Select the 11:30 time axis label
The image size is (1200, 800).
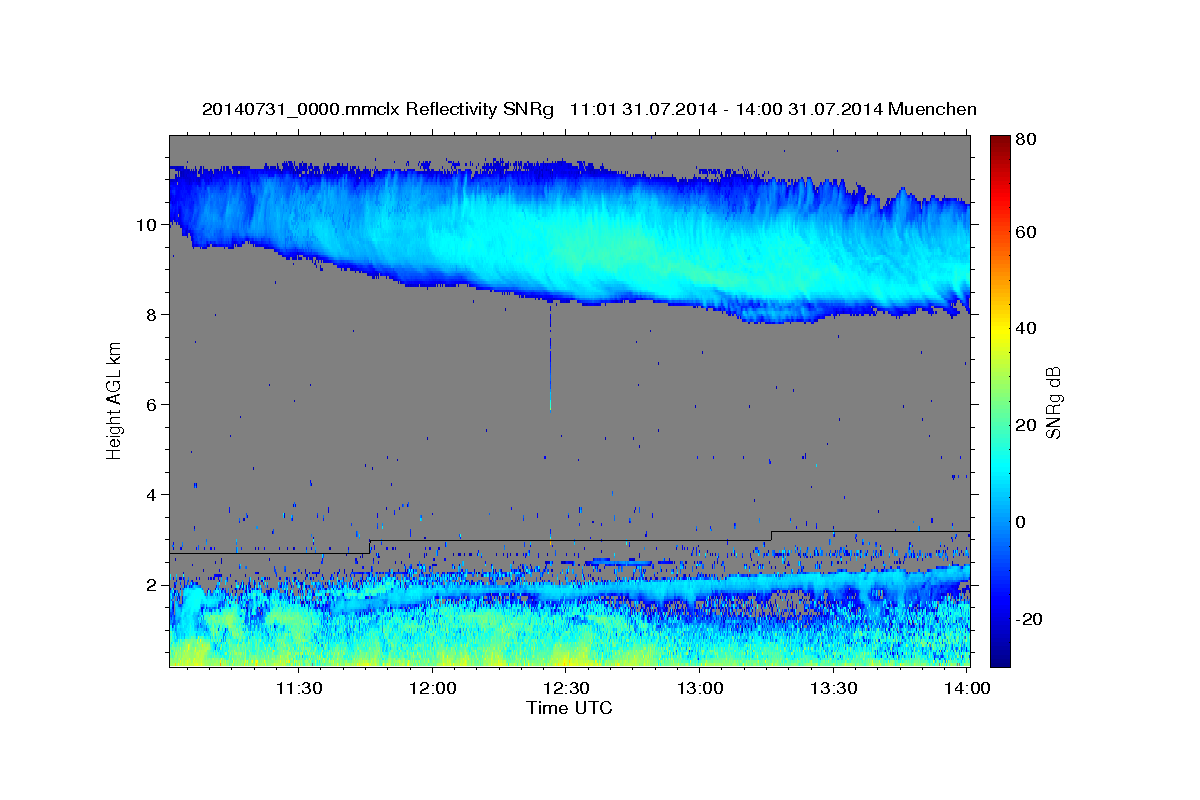click(298, 689)
